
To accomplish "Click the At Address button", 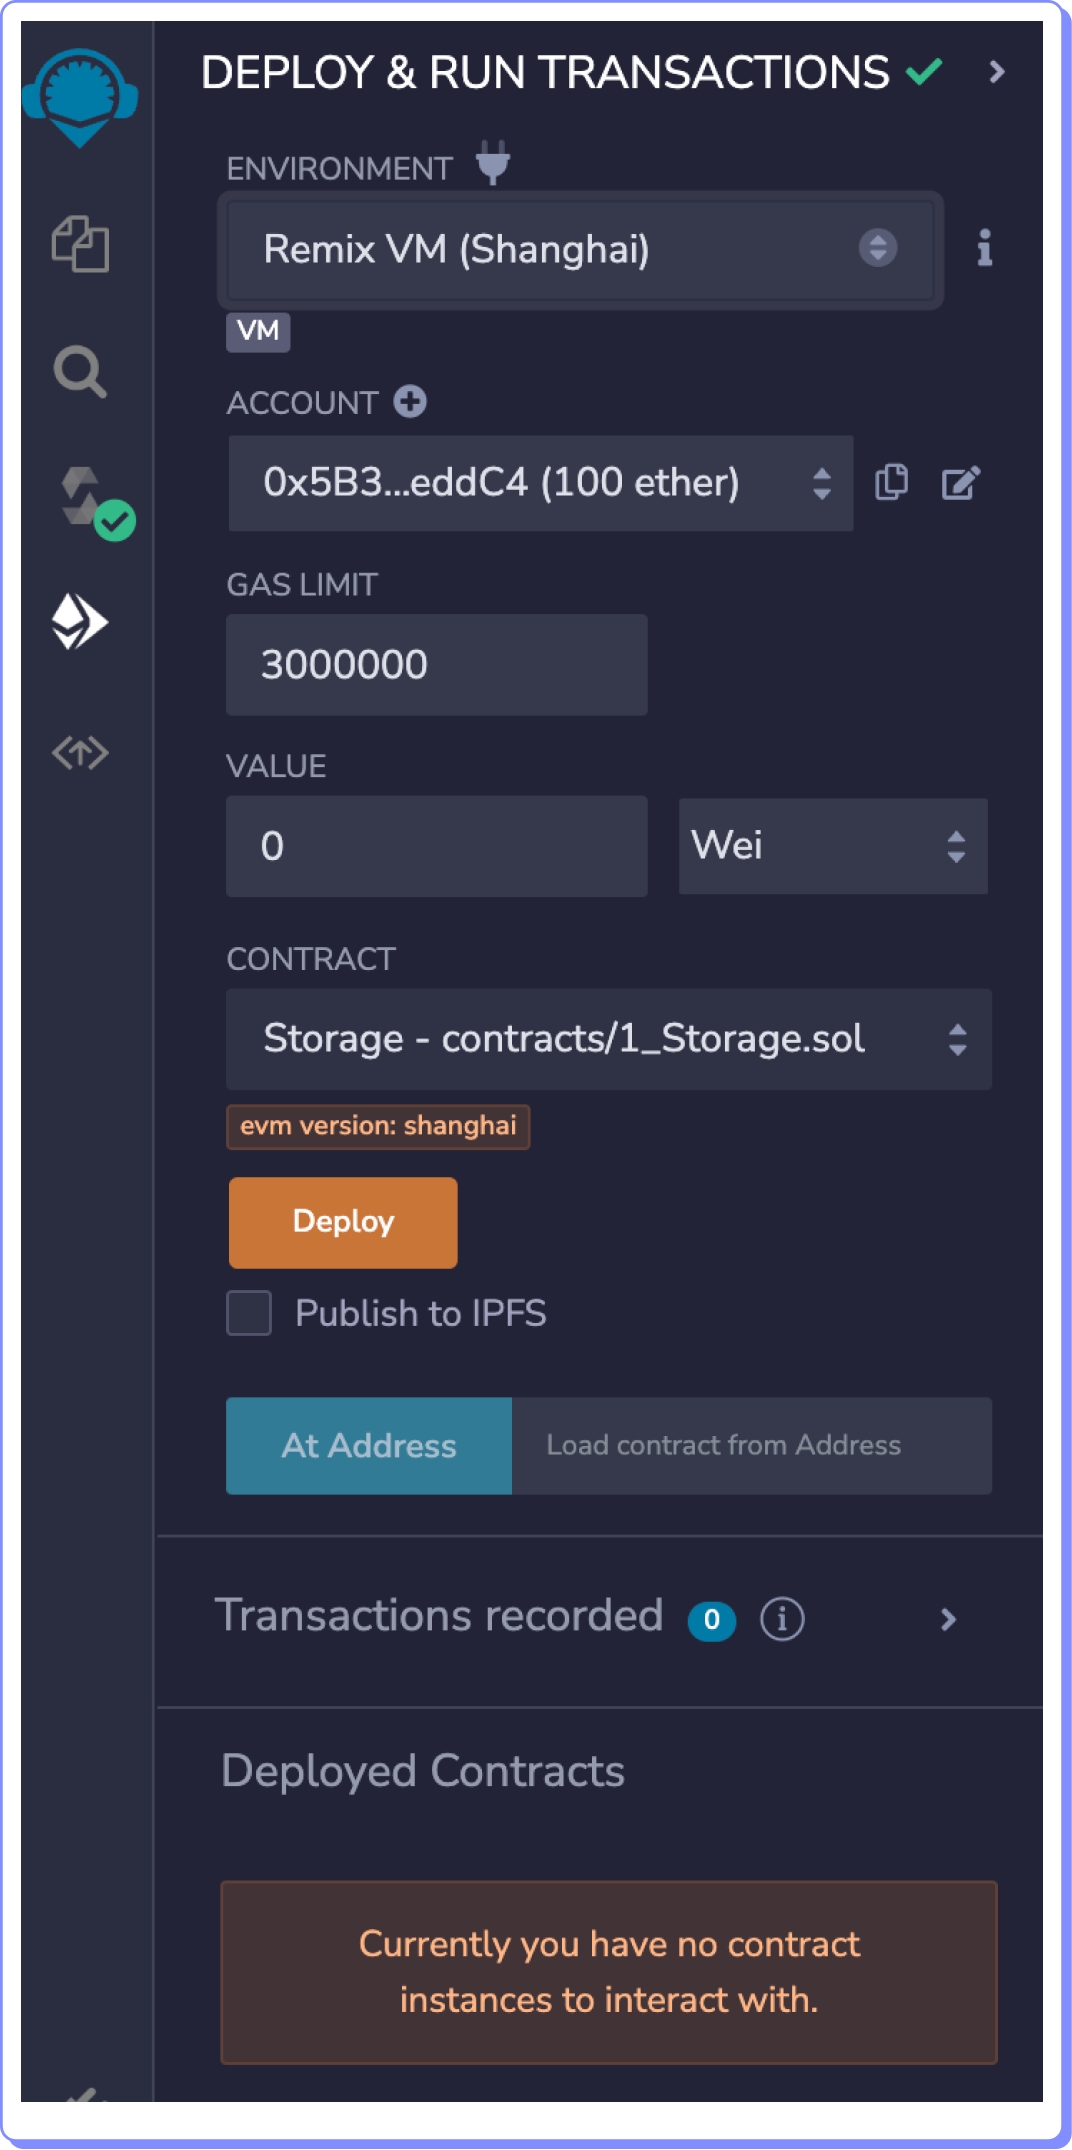I will (x=369, y=1446).
